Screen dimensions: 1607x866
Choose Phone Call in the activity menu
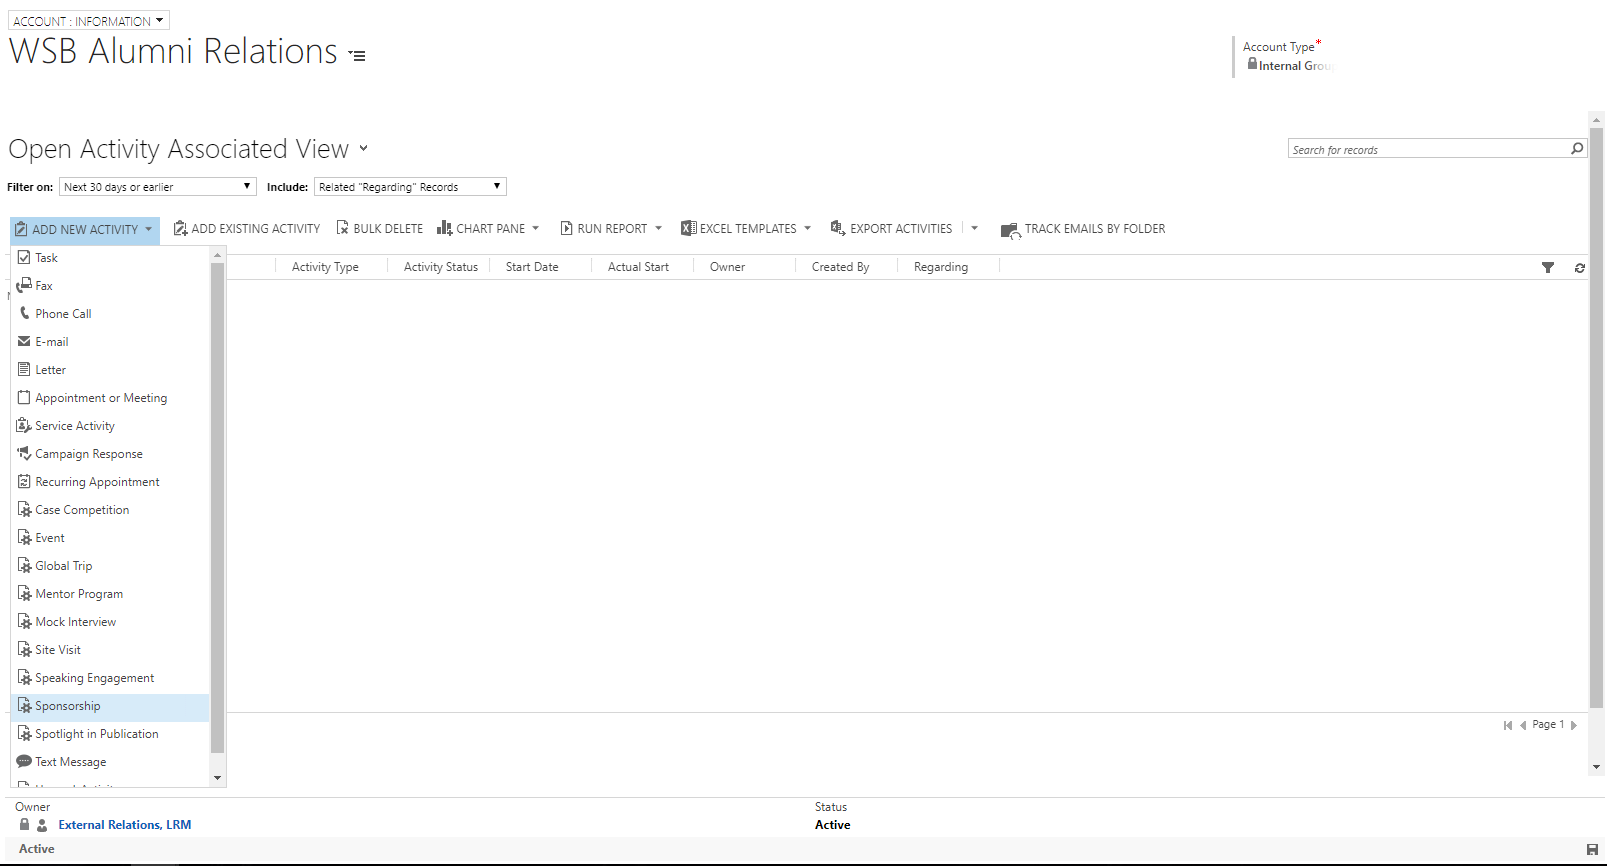click(63, 314)
